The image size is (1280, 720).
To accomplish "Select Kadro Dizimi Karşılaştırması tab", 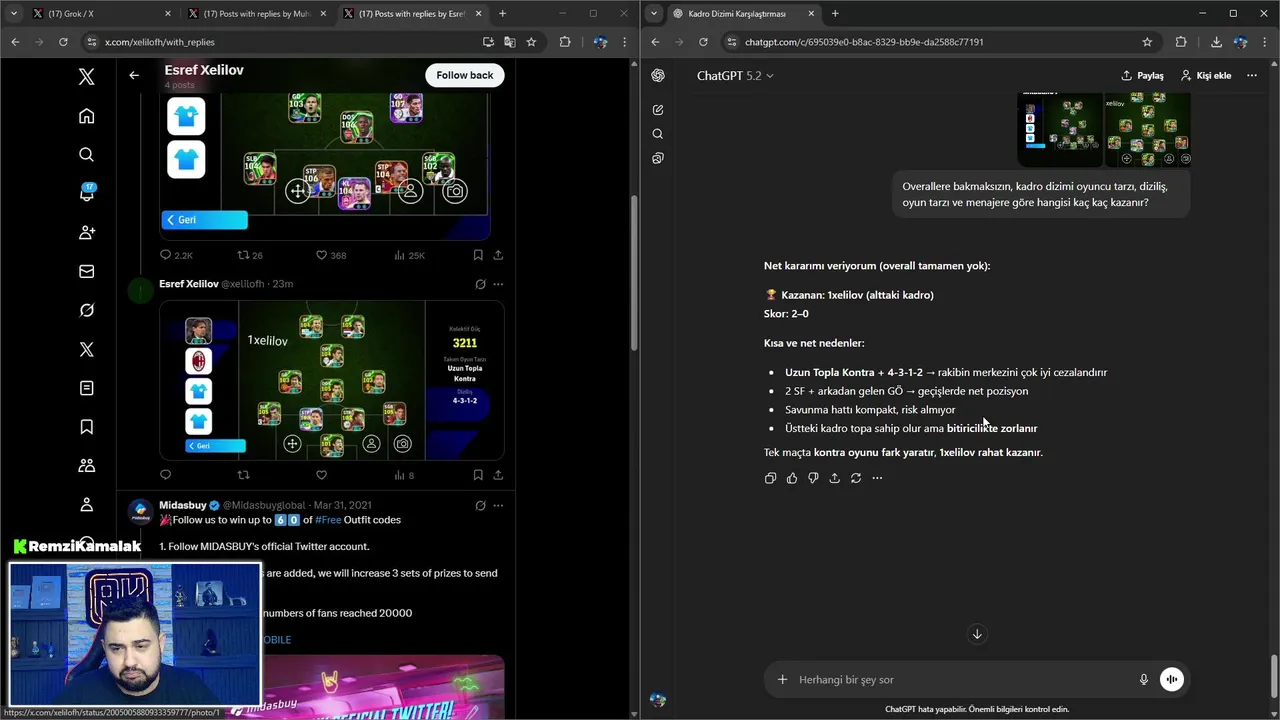I will [743, 14].
